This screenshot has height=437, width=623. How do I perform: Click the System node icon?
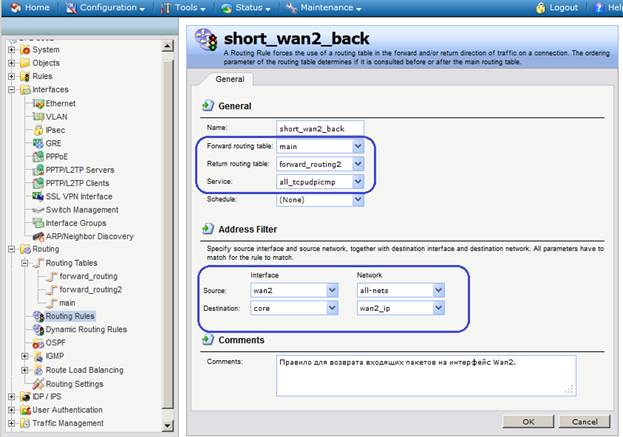point(25,50)
